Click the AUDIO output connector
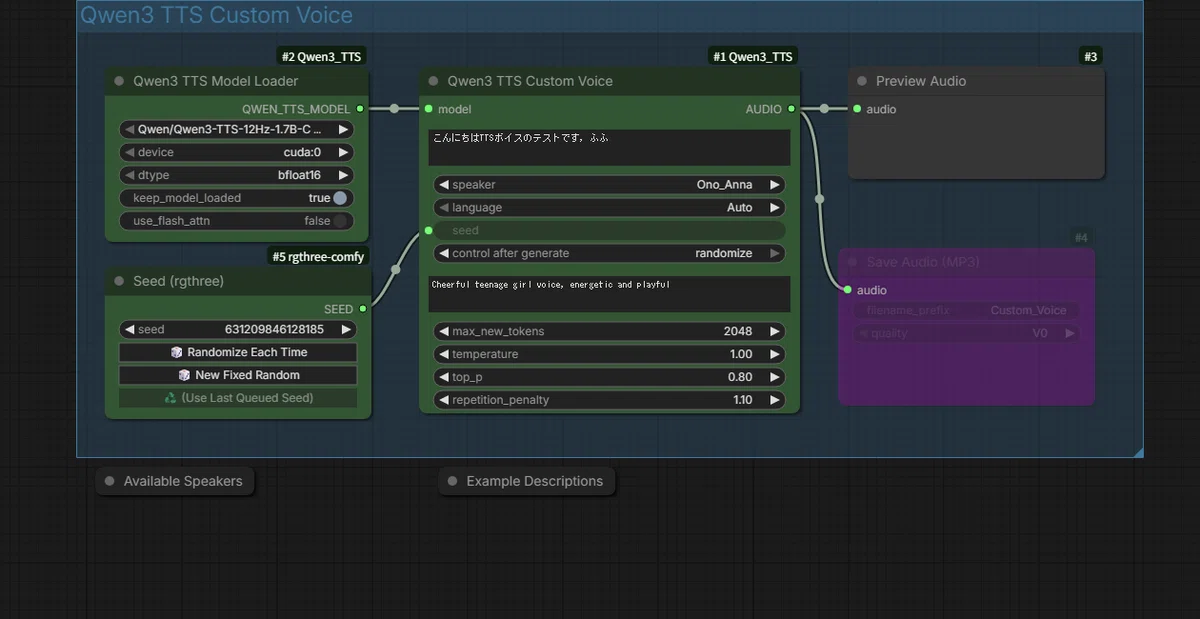Screen dimensions: 1200x619 pos(791,109)
